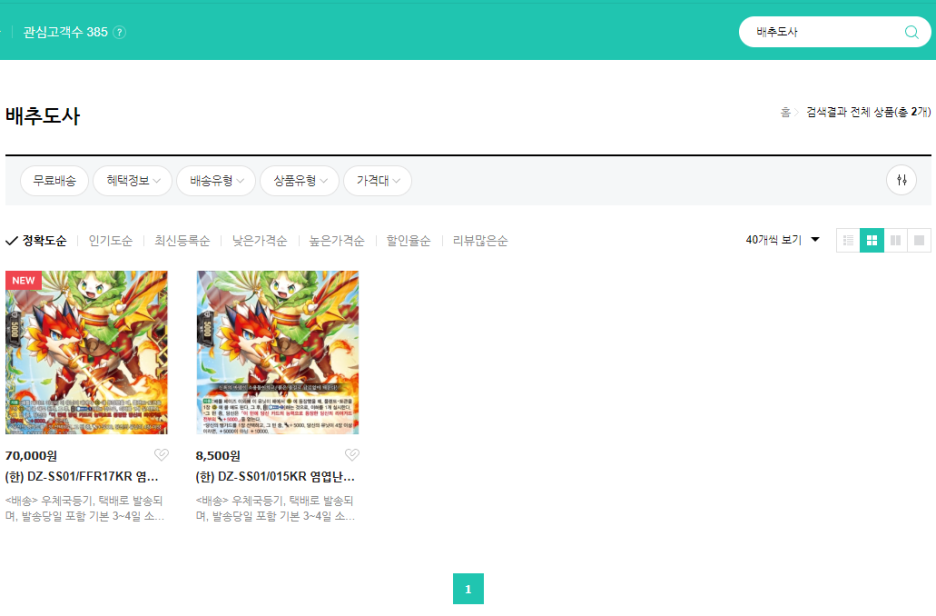Viewport: 936px width, 616px height.
Task: Sort by 할인율순
Action: coord(408,241)
